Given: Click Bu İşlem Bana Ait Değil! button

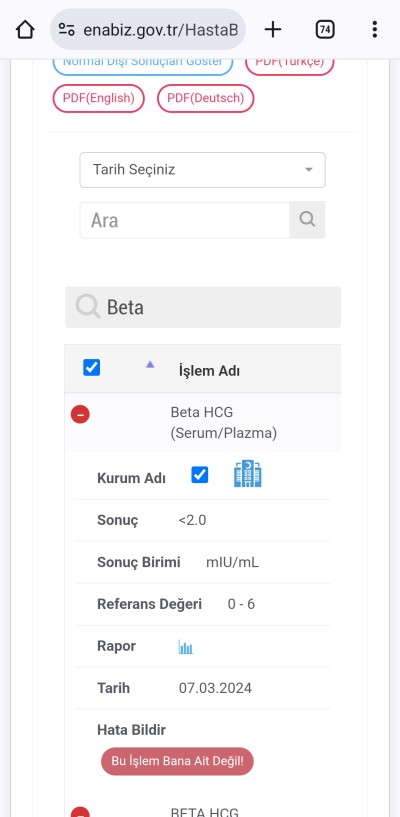Looking at the screenshot, I should 177,761.
